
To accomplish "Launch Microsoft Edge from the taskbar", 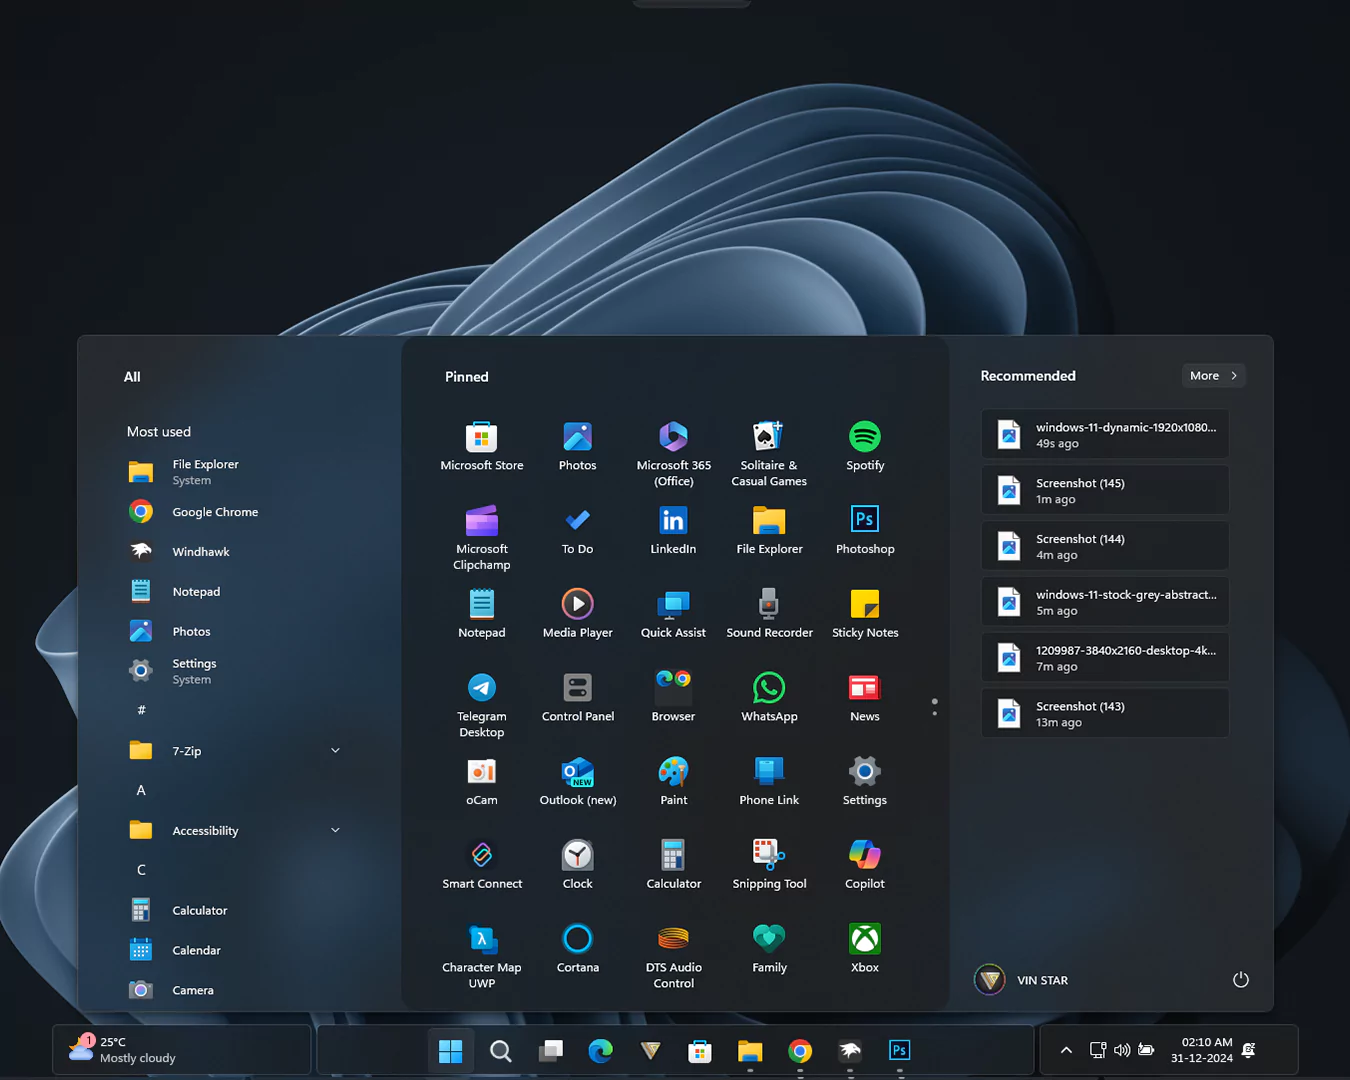I will click(601, 1051).
